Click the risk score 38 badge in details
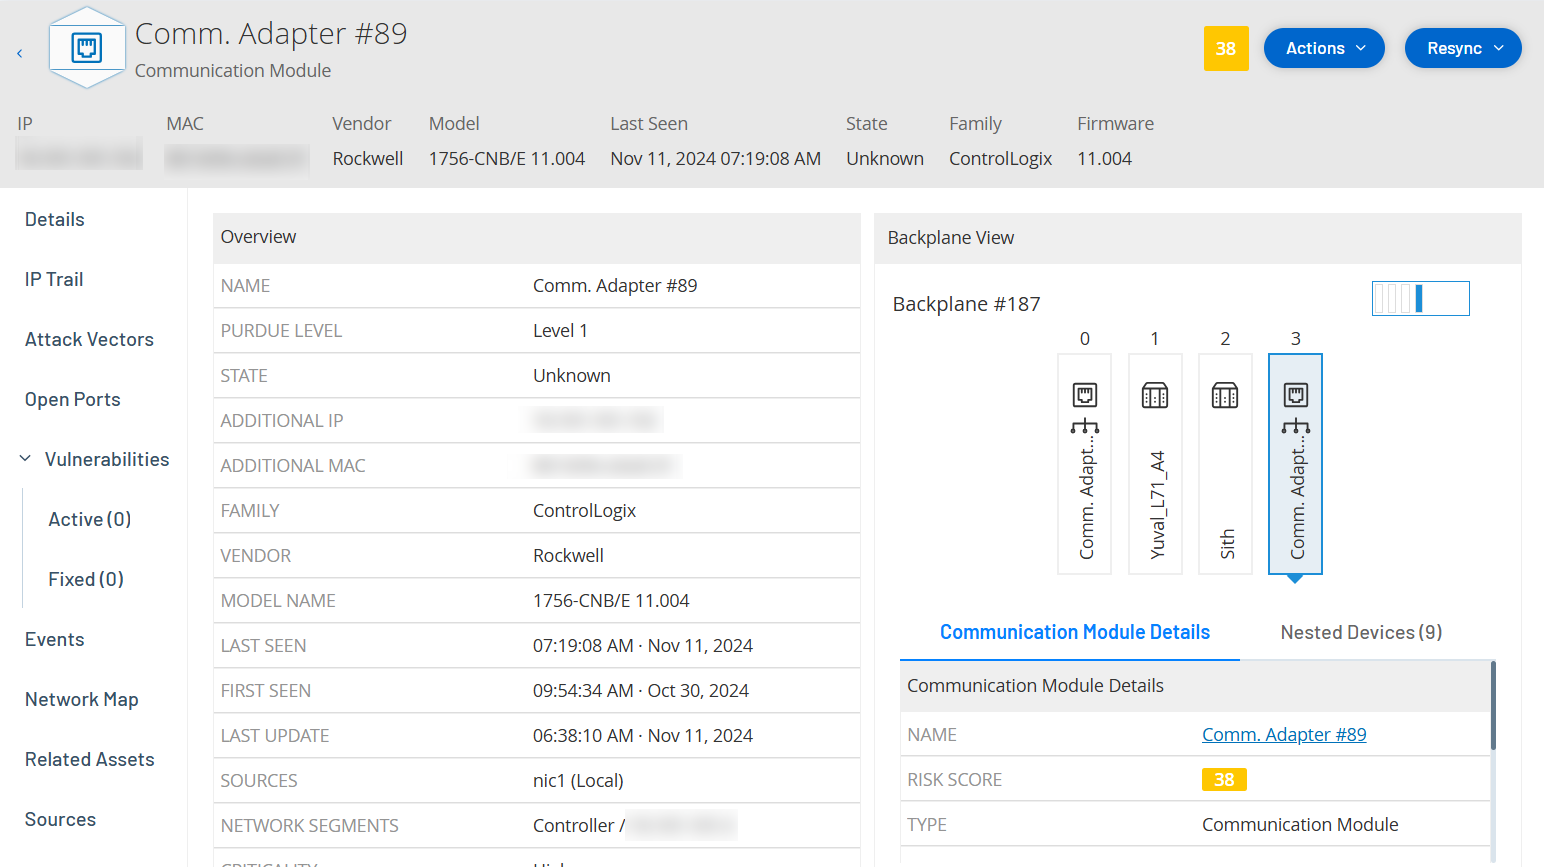1544x867 pixels. point(1223,780)
